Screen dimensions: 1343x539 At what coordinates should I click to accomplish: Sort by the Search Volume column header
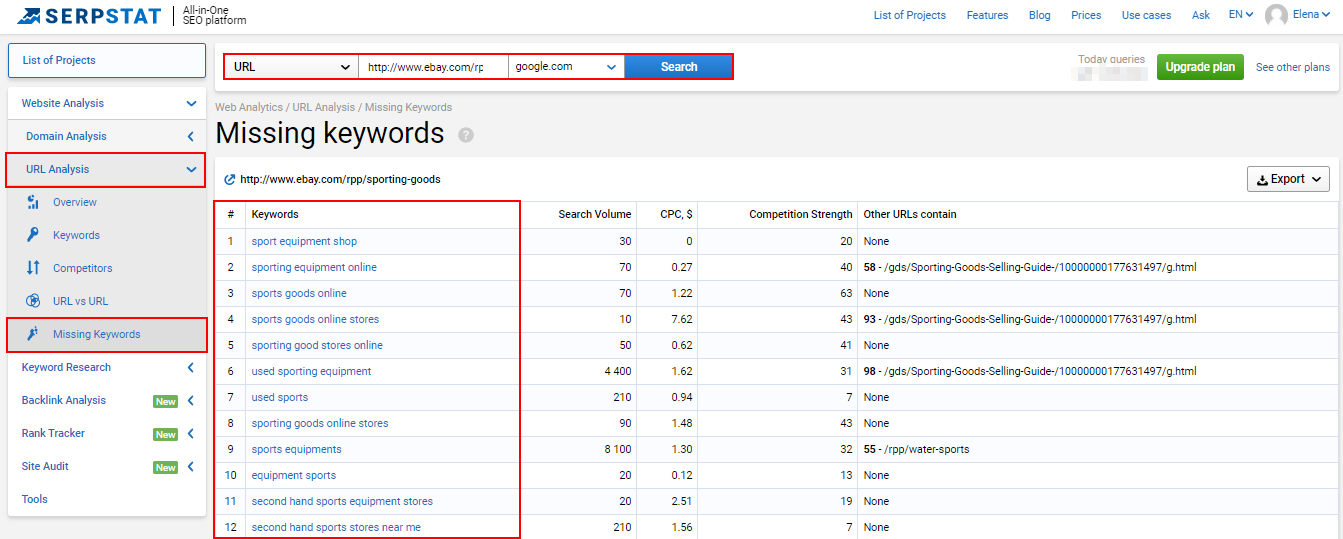click(595, 214)
